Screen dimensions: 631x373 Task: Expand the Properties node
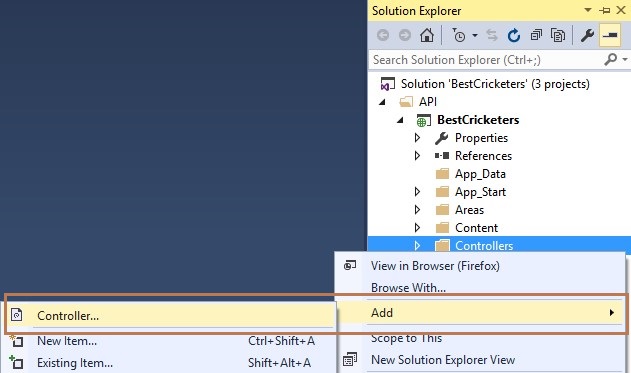pyautogui.click(x=417, y=138)
